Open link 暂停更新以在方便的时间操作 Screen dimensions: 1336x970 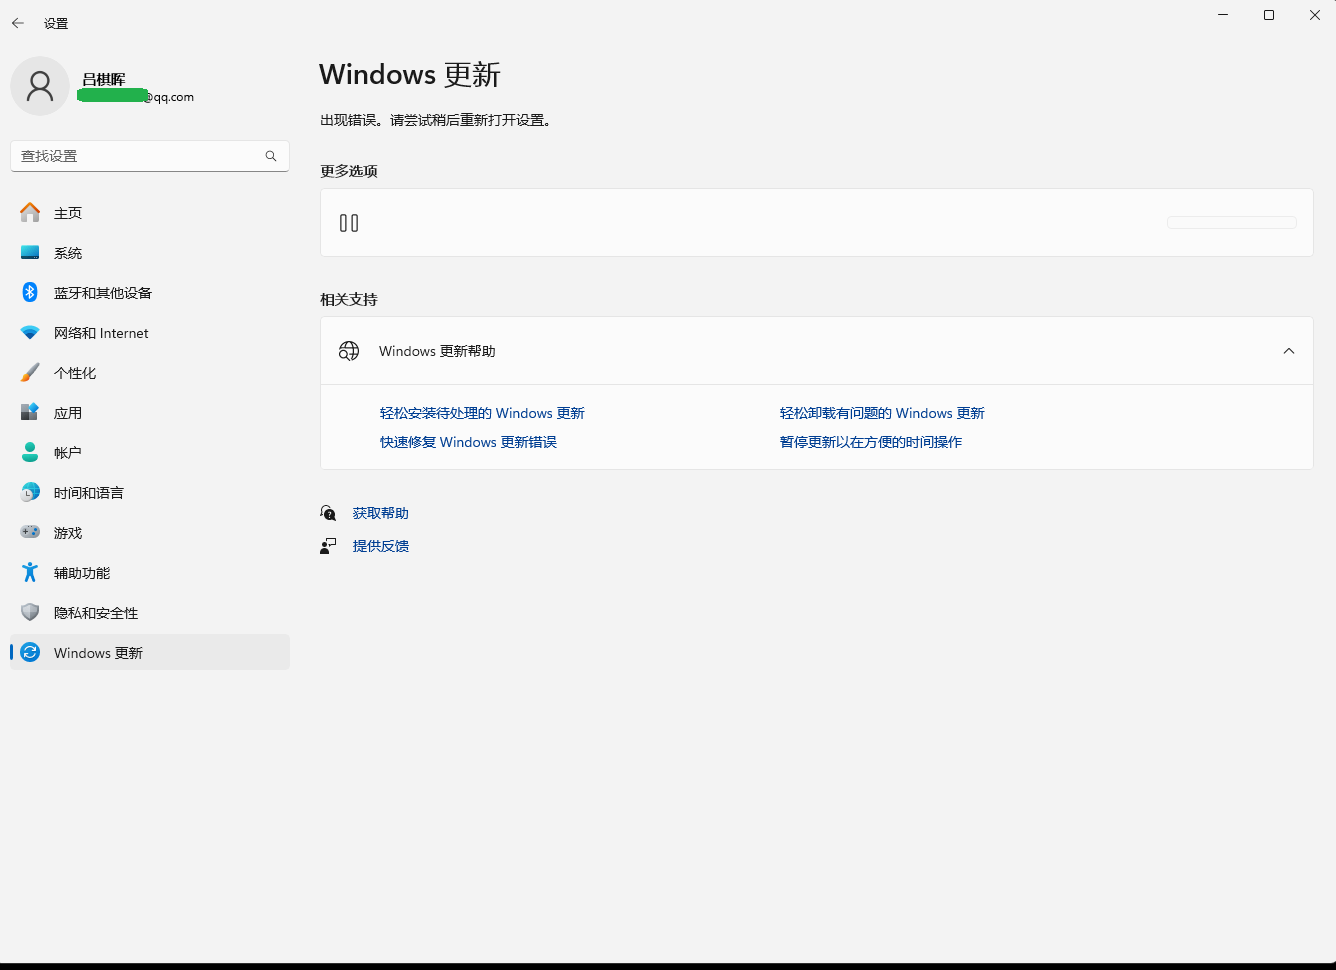871,442
